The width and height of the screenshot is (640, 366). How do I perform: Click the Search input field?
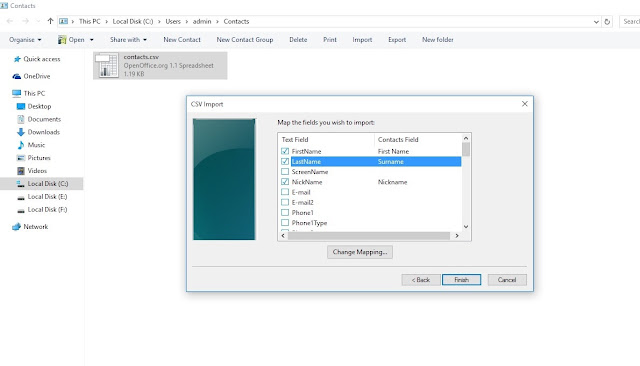coord(630,22)
